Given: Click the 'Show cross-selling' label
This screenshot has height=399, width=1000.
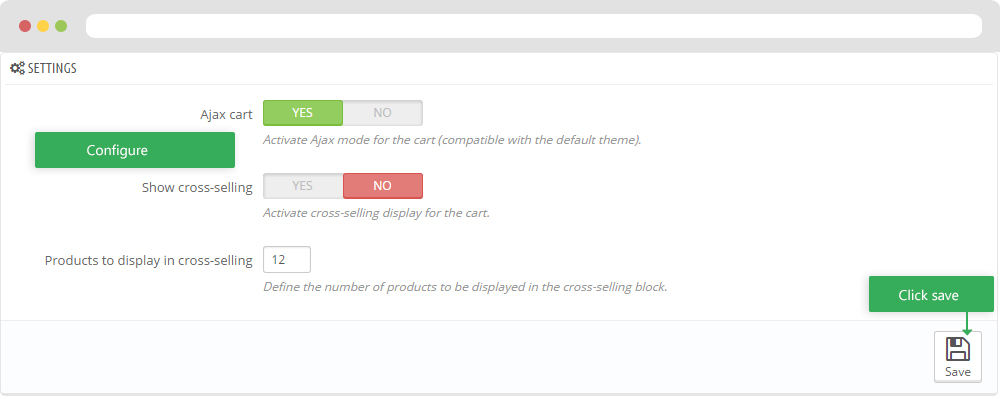Looking at the screenshot, I should [197, 188].
